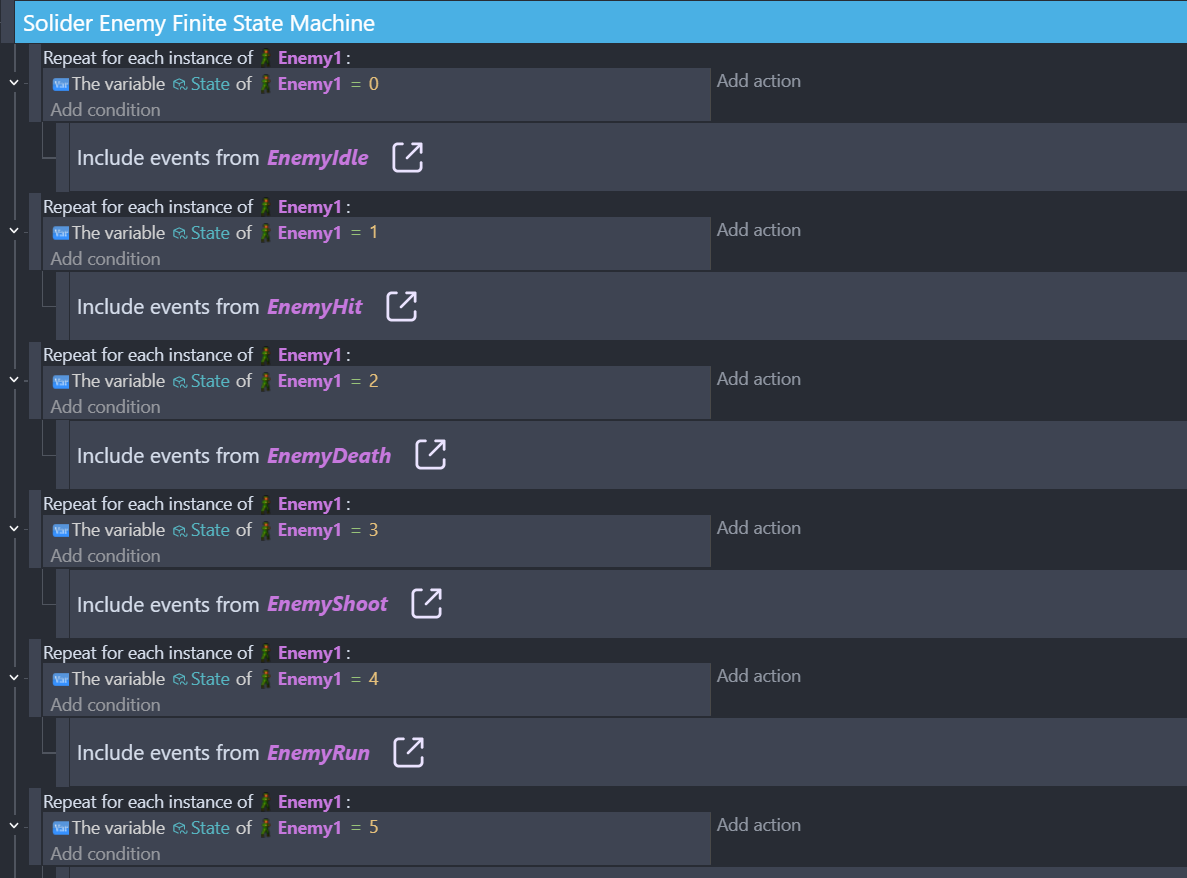1187x878 pixels.
Task: Collapse the State = 2 event with chevron
Action: [14, 379]
